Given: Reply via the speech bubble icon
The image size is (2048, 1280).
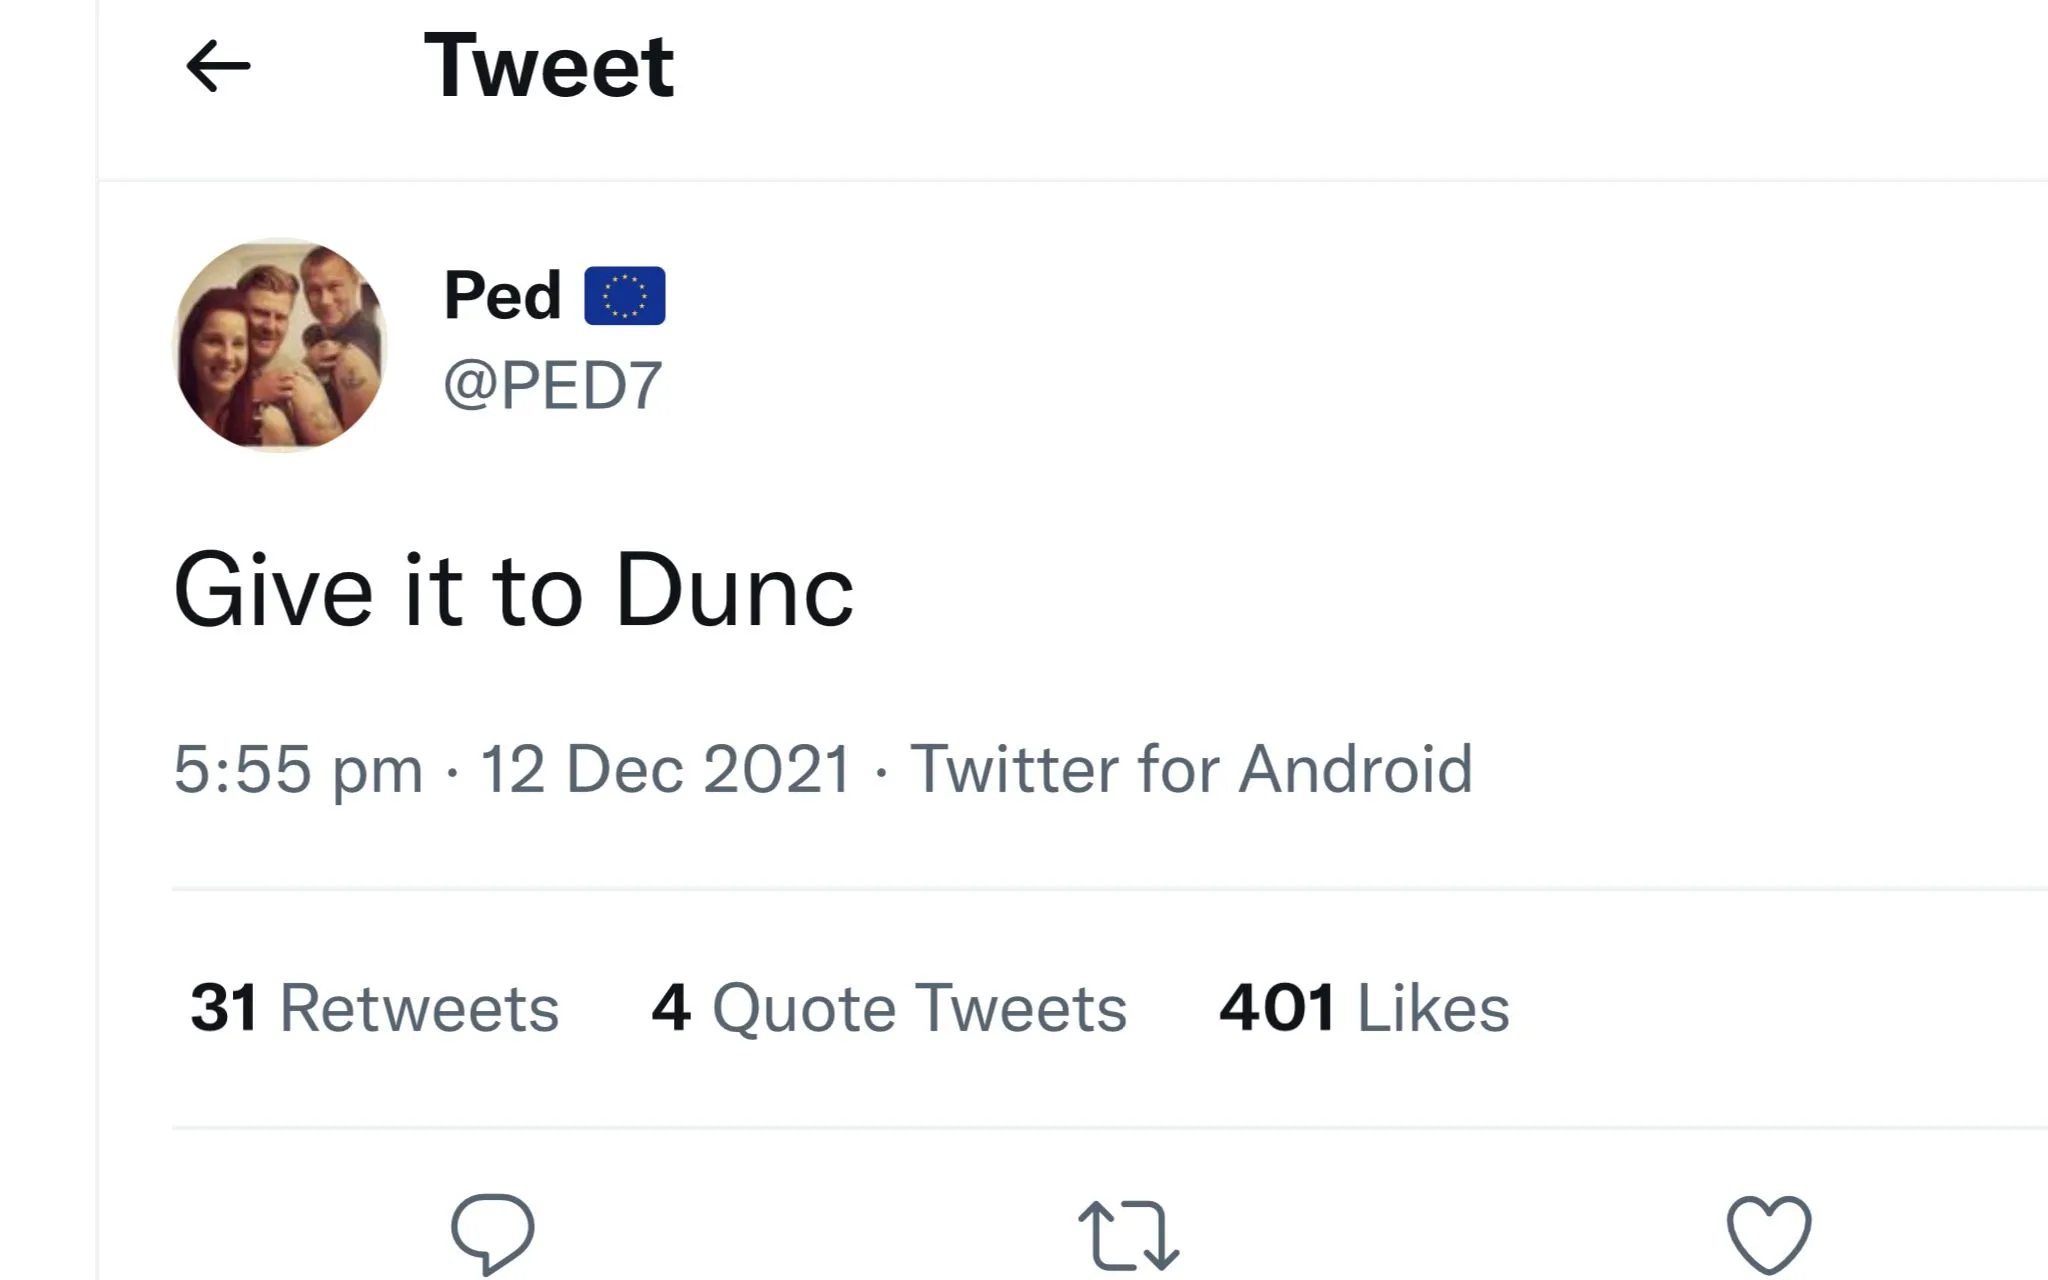Looking at the screenshot, I should point(492,1232).
